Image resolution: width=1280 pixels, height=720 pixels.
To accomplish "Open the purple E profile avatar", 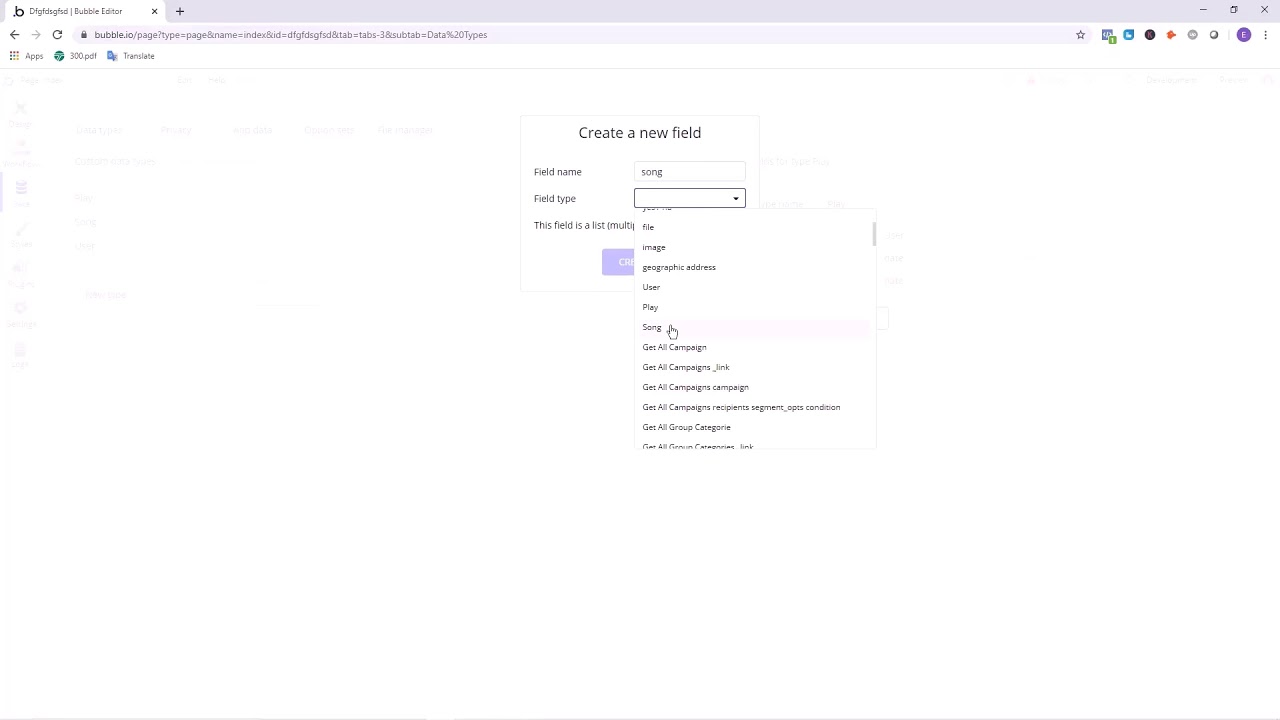I will coord(1244,35).
